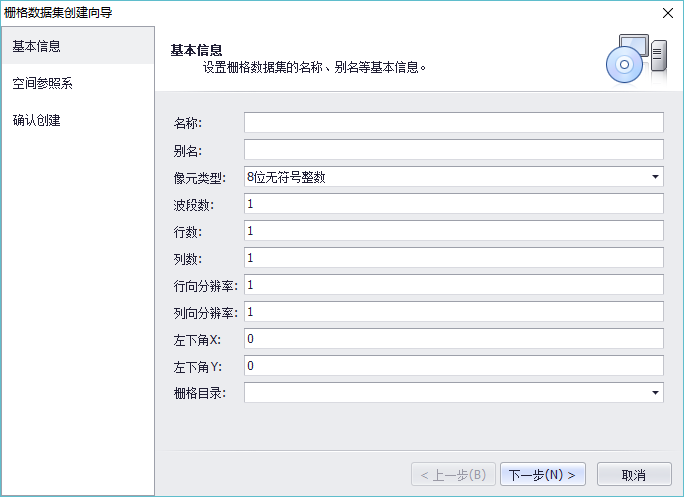The height and width of the screenshot is (497, 684).
Task: Click the disc and computer wizard icon
Action: 635,59
